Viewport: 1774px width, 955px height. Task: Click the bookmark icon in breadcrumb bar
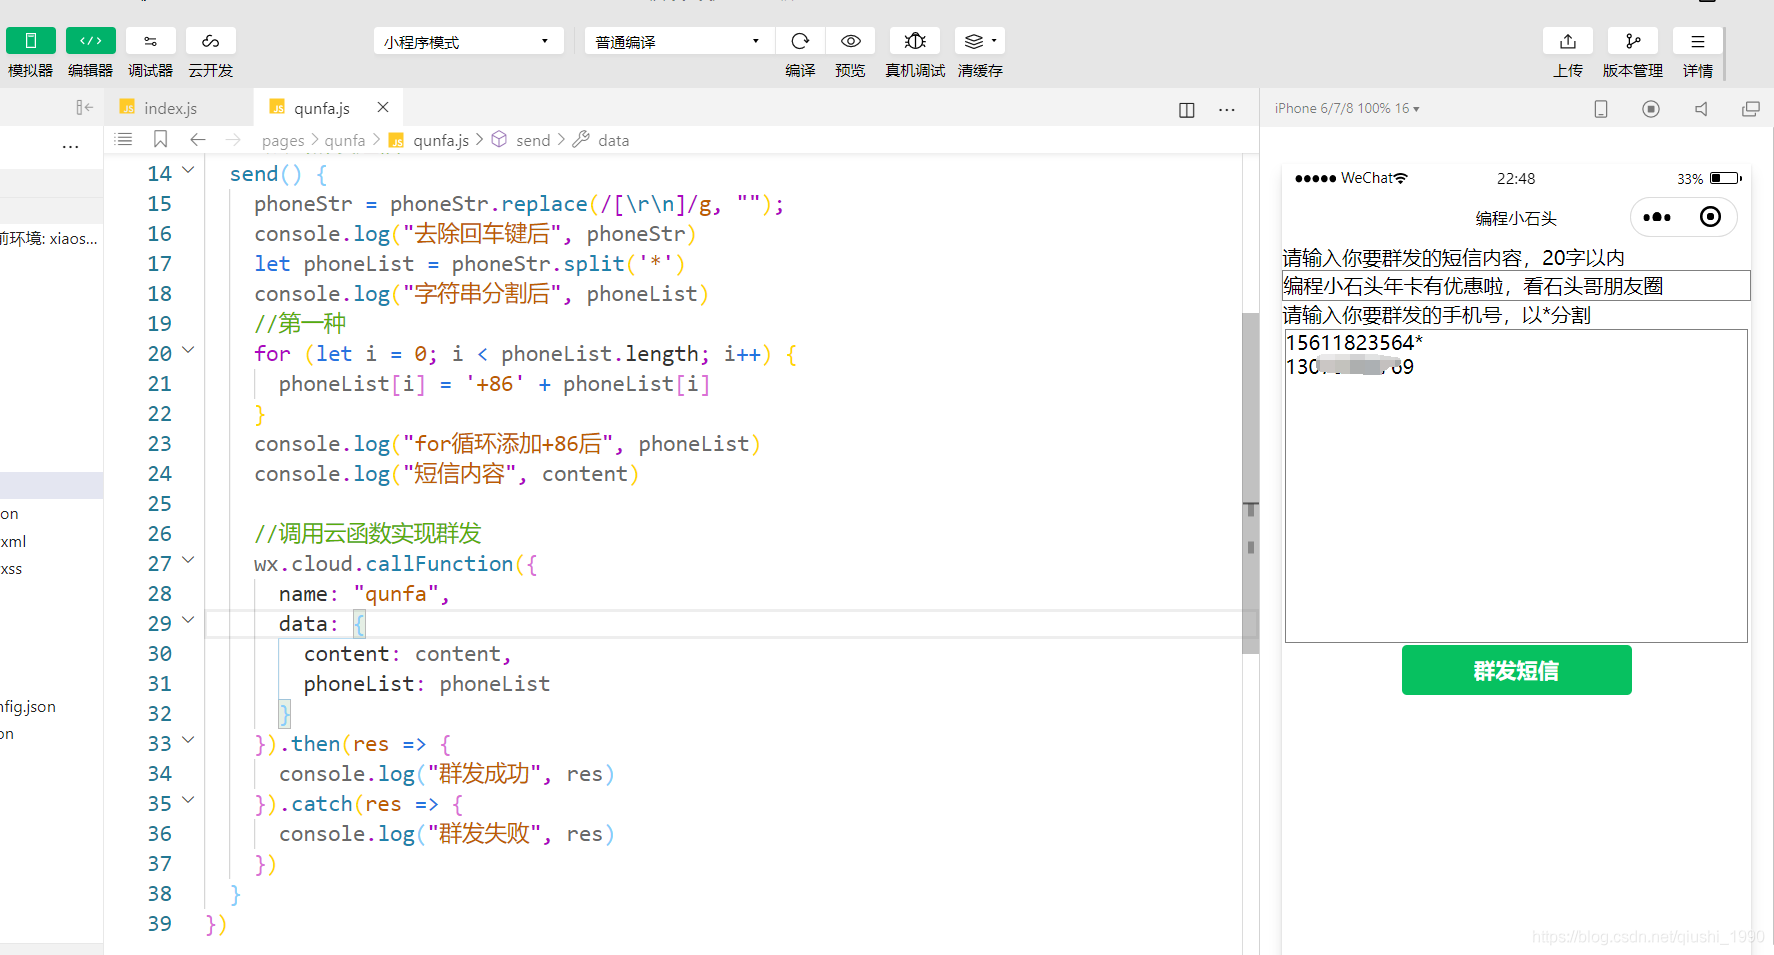click(160, 140)
